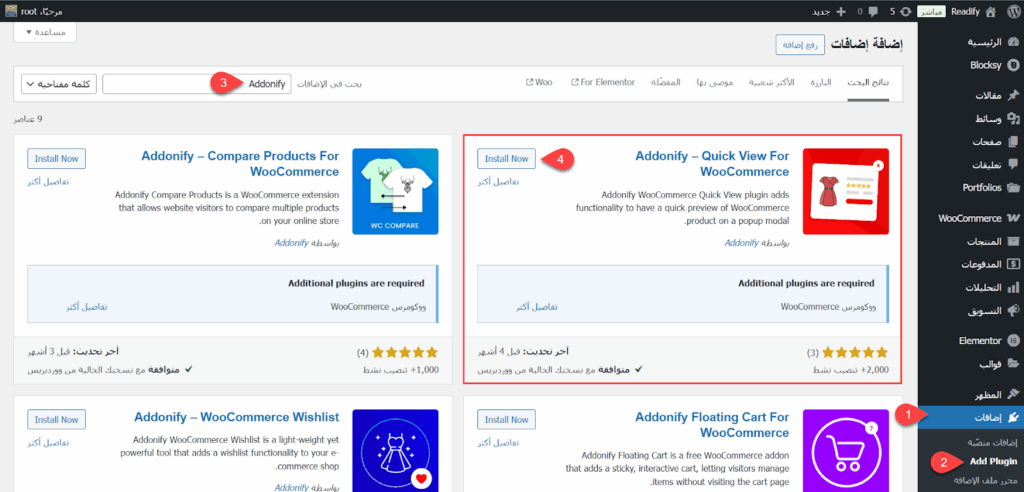Switch to the نتائج البحث tab

869,83
